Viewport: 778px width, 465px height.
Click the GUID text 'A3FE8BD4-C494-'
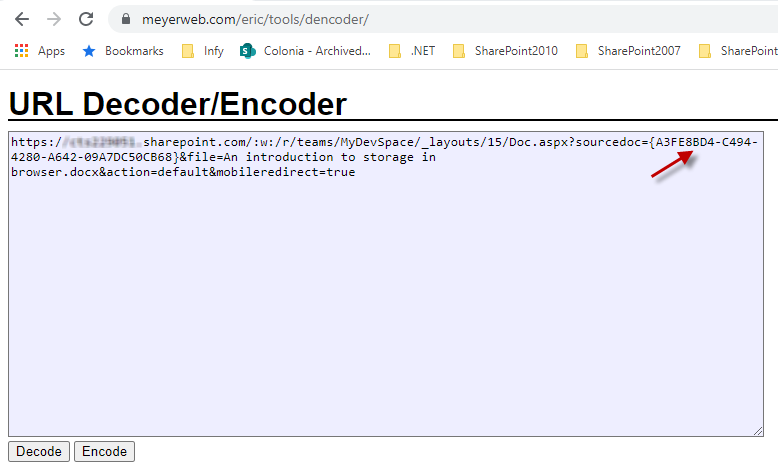(707, 142)
